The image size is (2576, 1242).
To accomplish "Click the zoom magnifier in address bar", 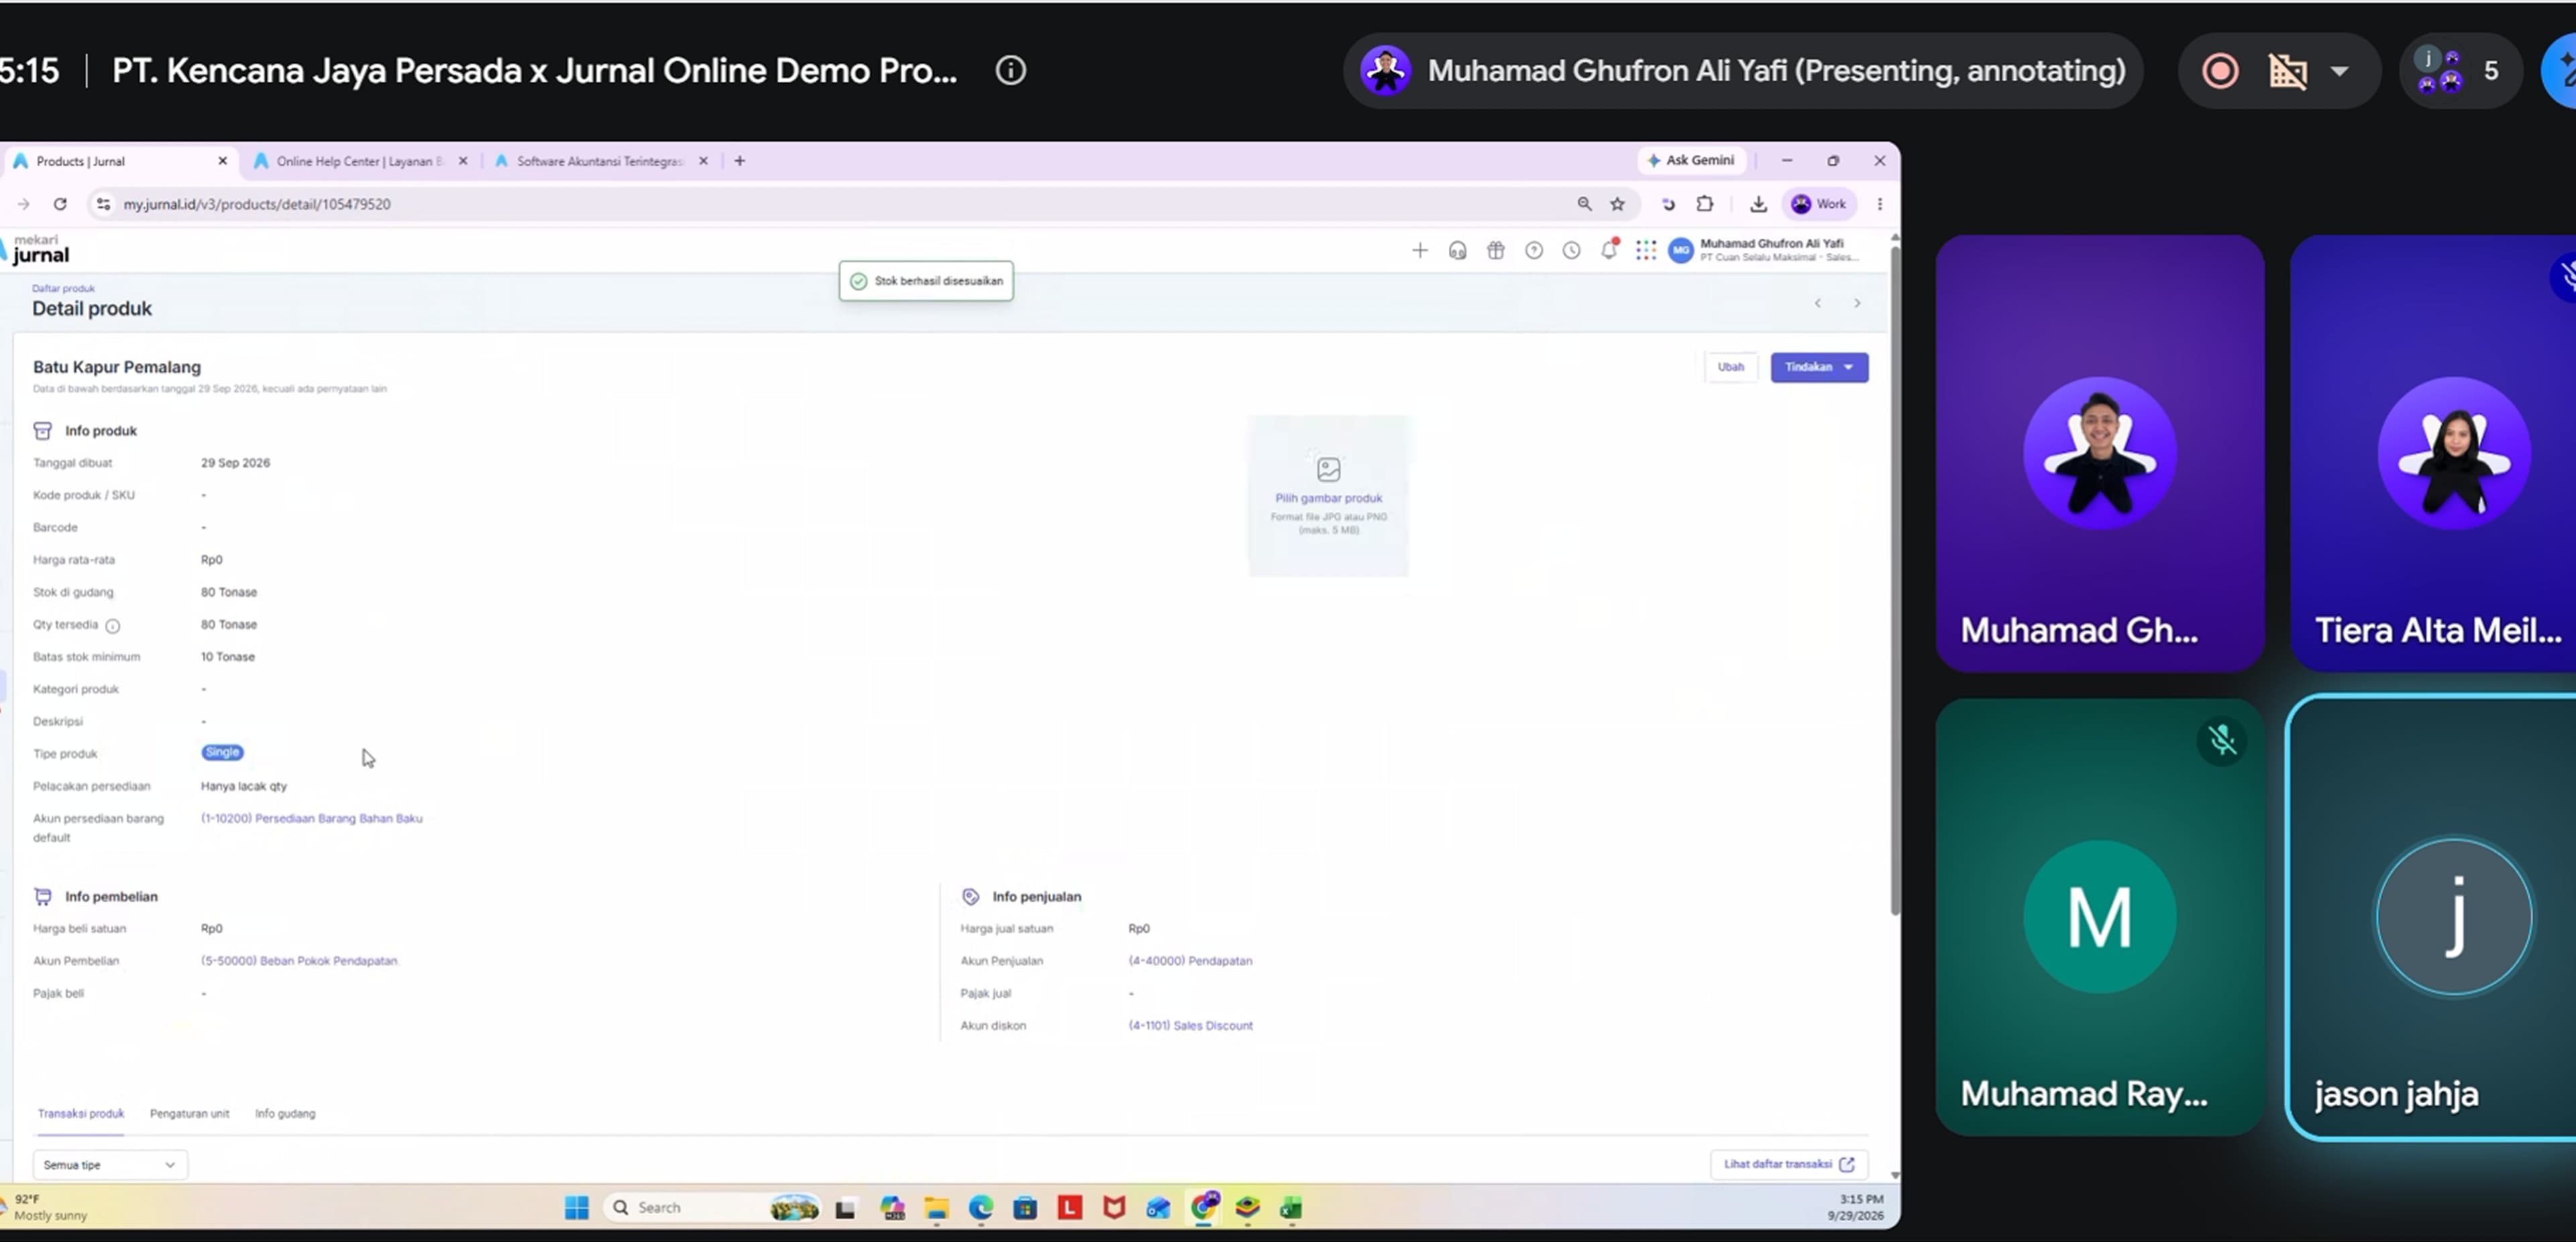I will [x=1584, y=204].
